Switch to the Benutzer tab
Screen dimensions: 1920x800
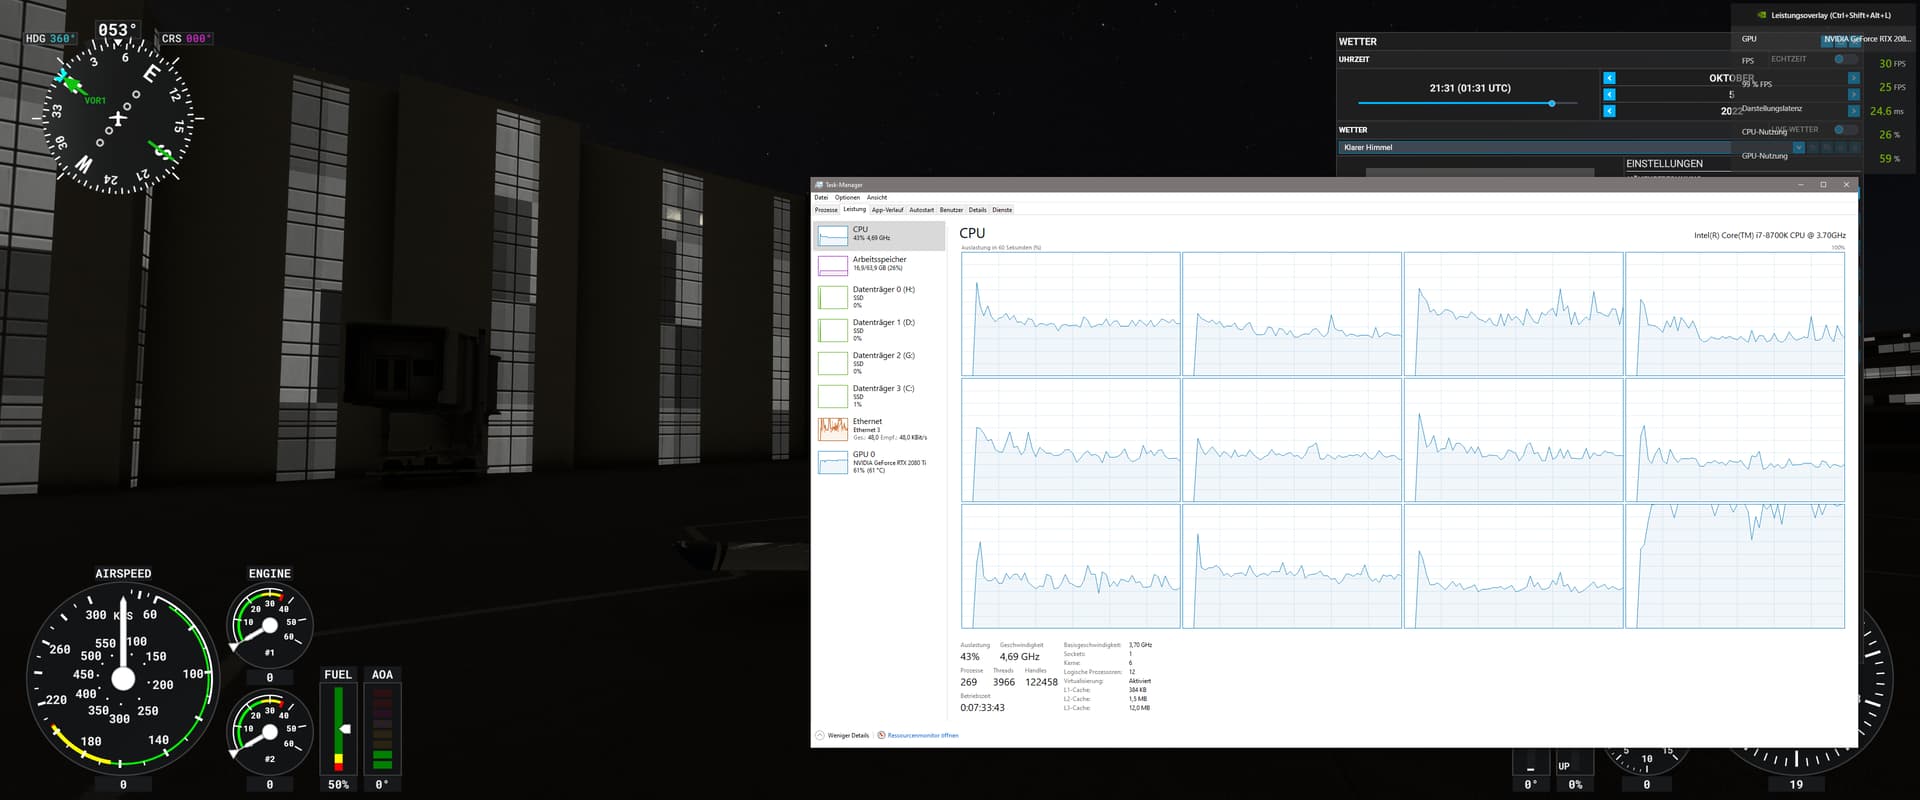point(951,210)
